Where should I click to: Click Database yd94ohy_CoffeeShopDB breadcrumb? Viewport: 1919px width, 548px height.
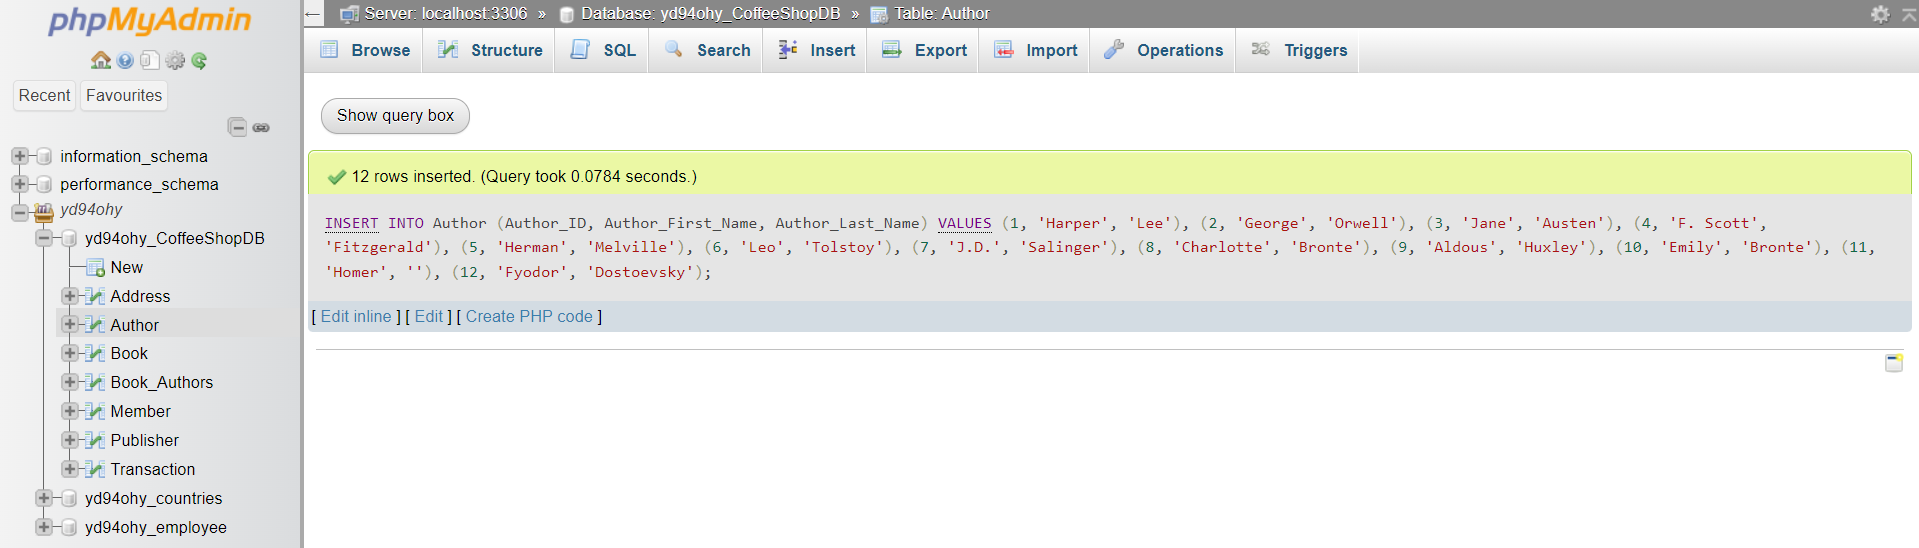[710, 14]
